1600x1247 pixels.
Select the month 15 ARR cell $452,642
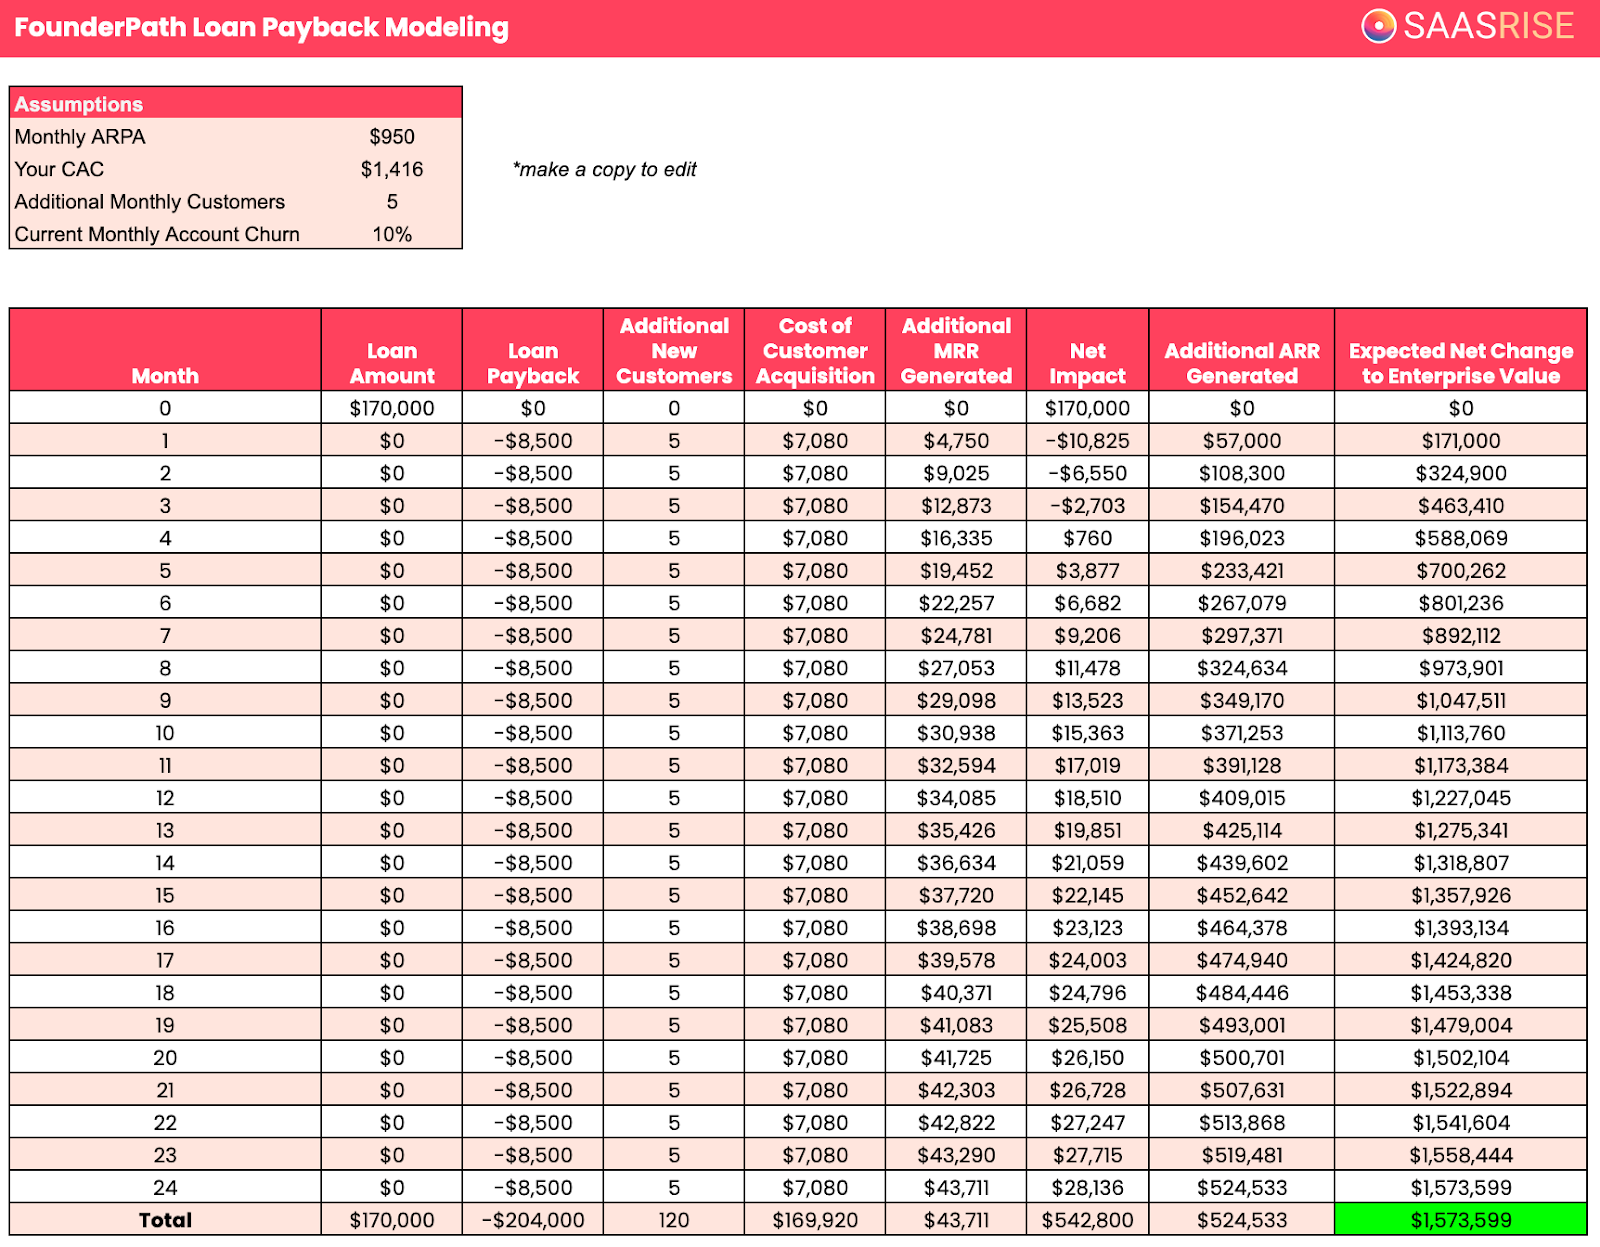click(1242, 895)
